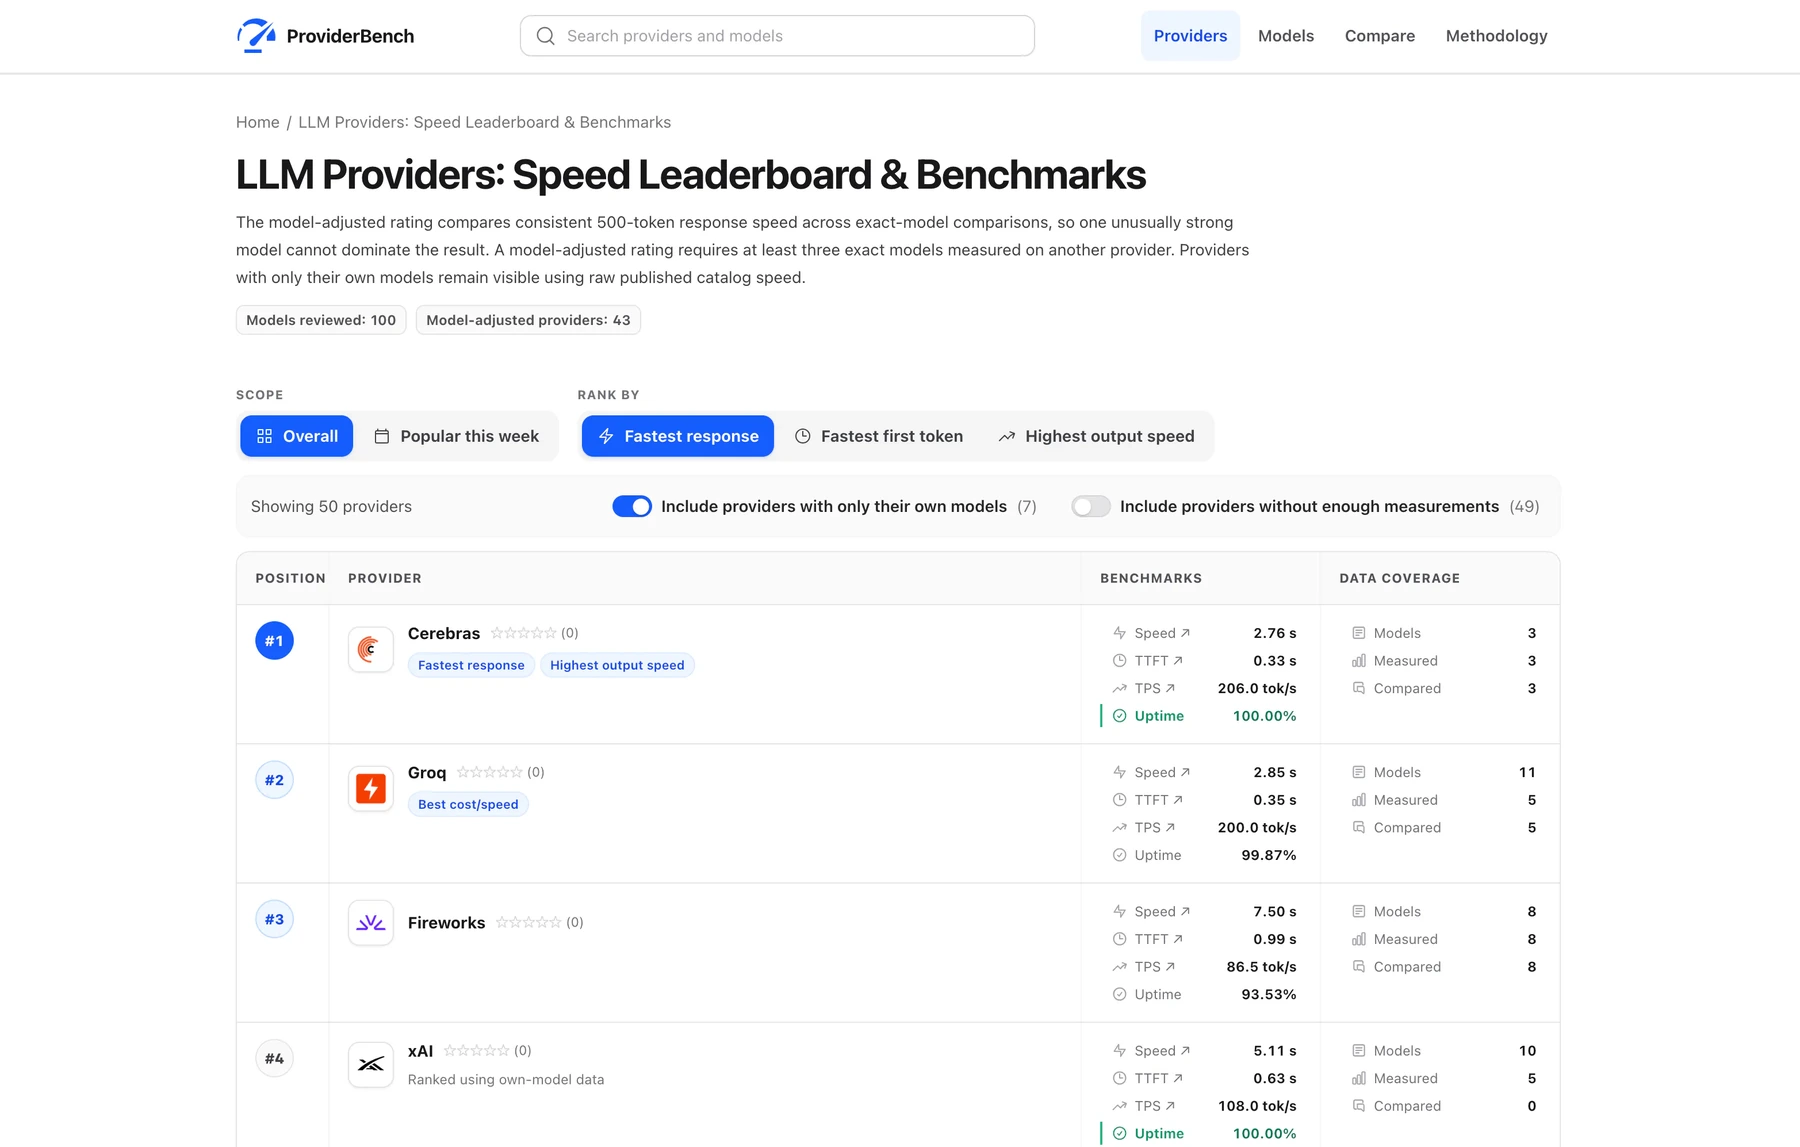Open the Providers nav tab
Screen dimensions: 1800x1147
(1190, 36)
